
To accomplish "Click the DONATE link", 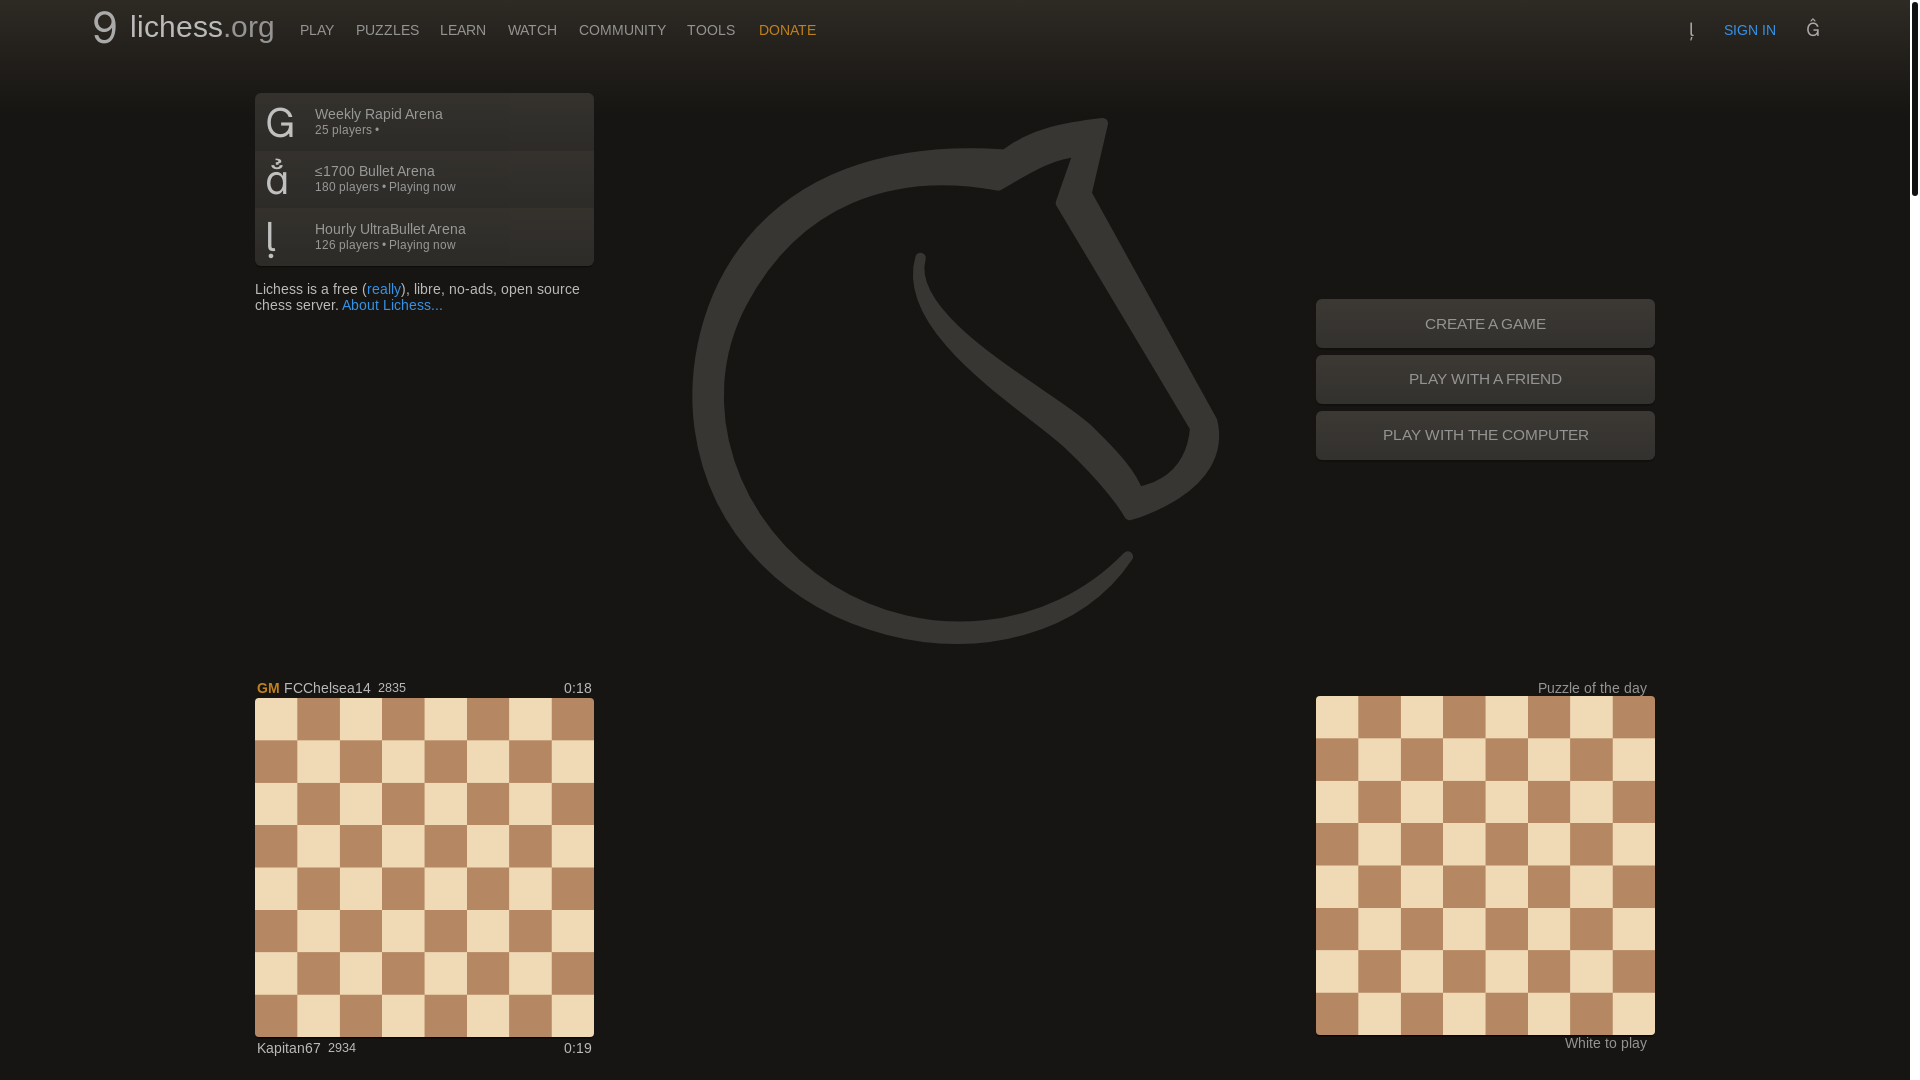I will [787, 30].
